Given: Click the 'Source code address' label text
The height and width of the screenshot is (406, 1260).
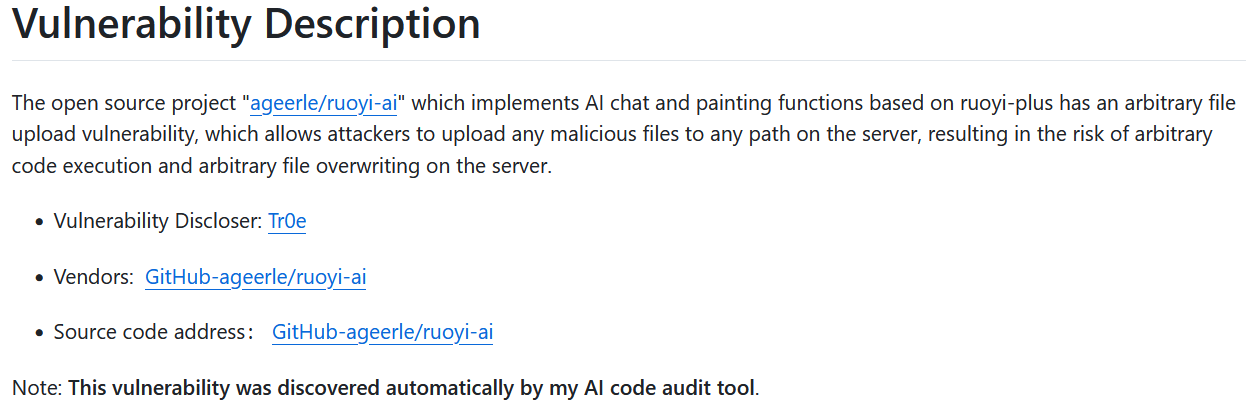Looking at the screenshot, I should (x=150, y=332).
